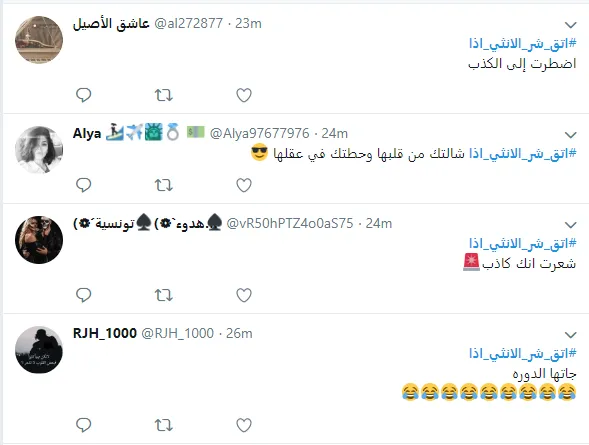Screen dimensions: 589x445
Task: Retweet RJH_1000's tweet
Action: click(164, 425)
